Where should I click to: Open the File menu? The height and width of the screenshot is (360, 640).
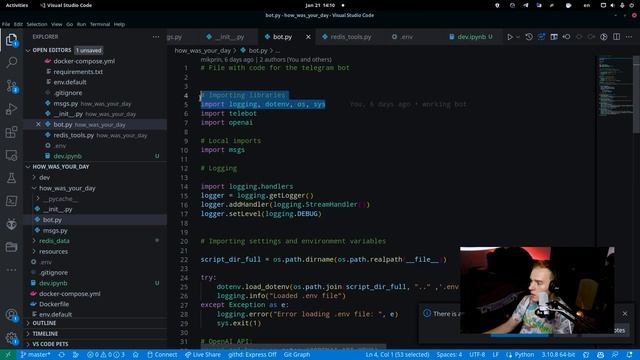point(6,24)
